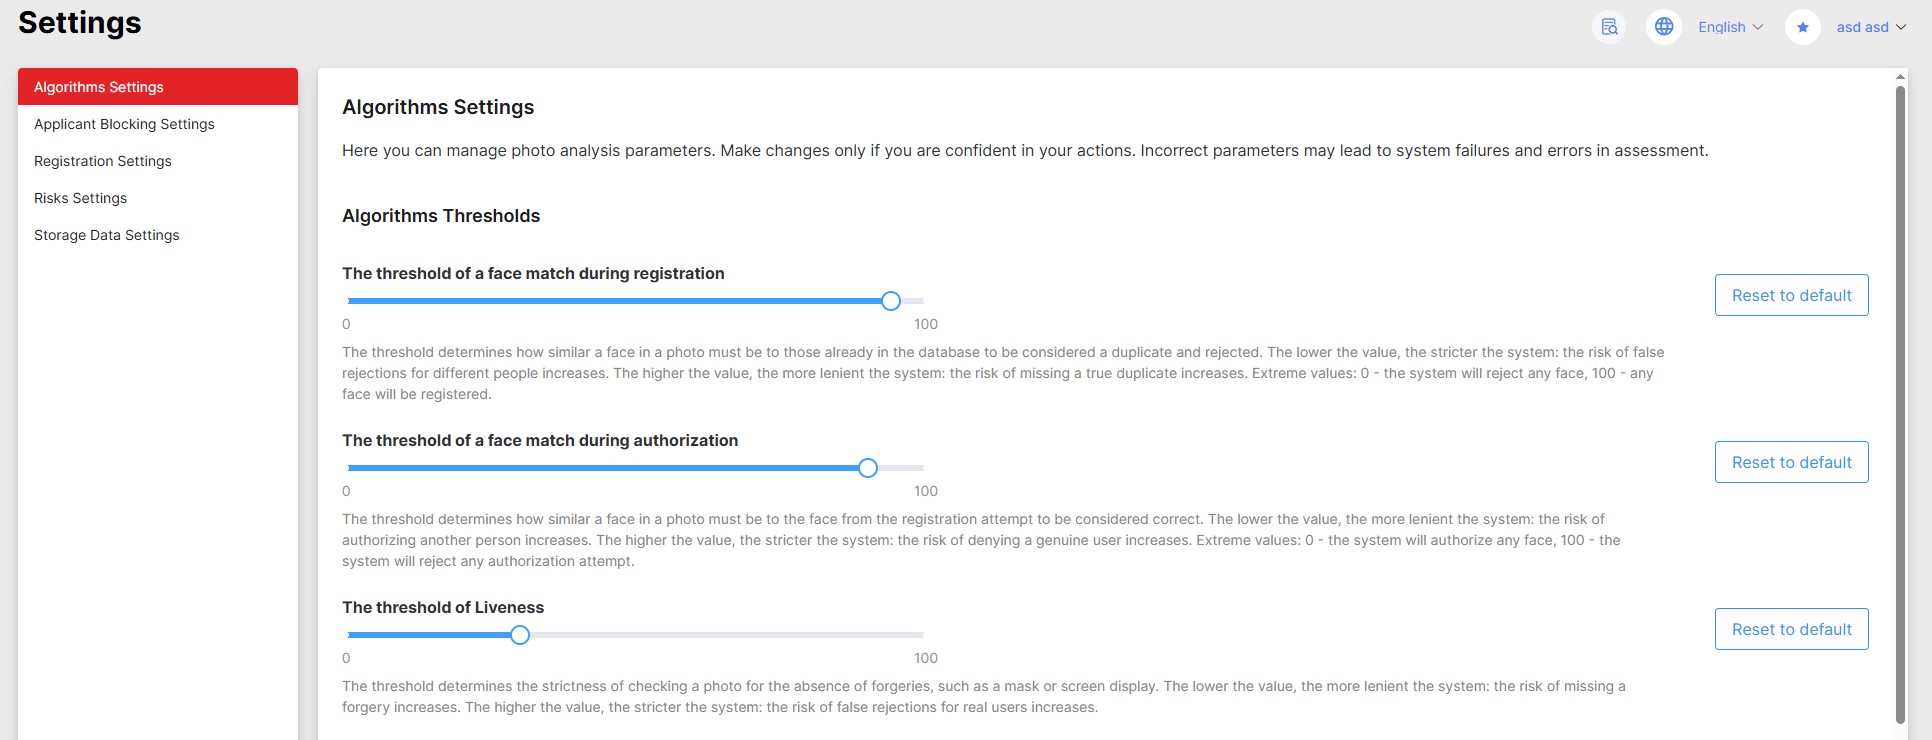Open Applicant Blocking Settings section
The image size is (1932, 740).
[x=124, y=124]
